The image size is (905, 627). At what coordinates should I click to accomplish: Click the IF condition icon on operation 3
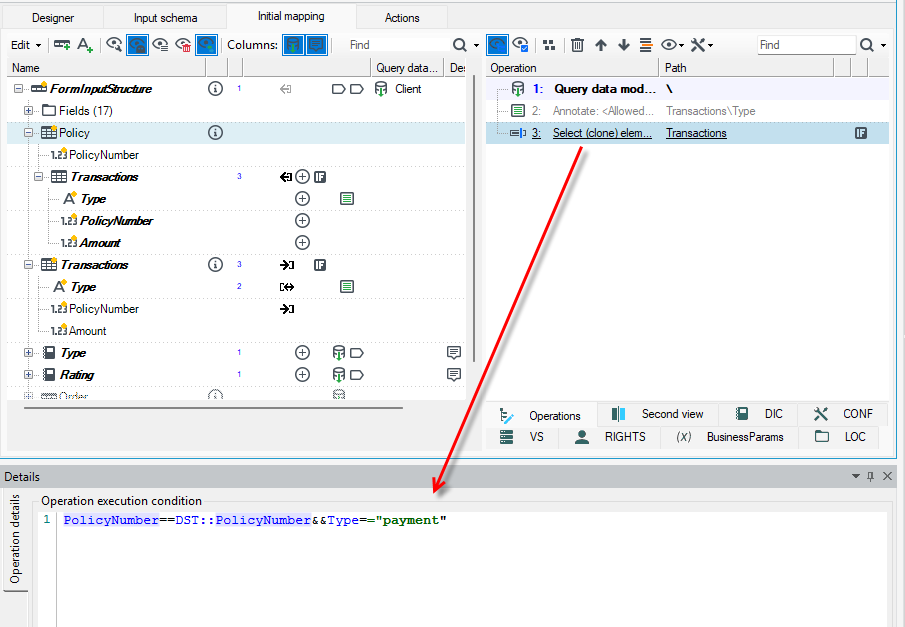pyautogui.click(x=861, y=133)
